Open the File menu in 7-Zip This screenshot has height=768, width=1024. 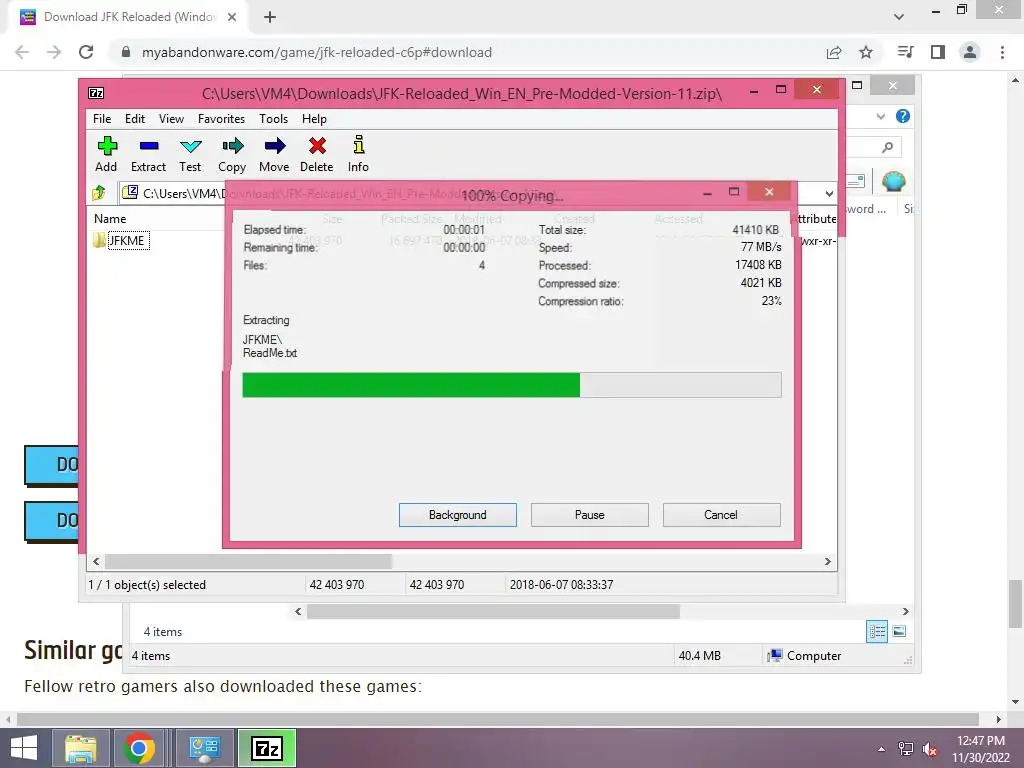[x=102, y=119]
